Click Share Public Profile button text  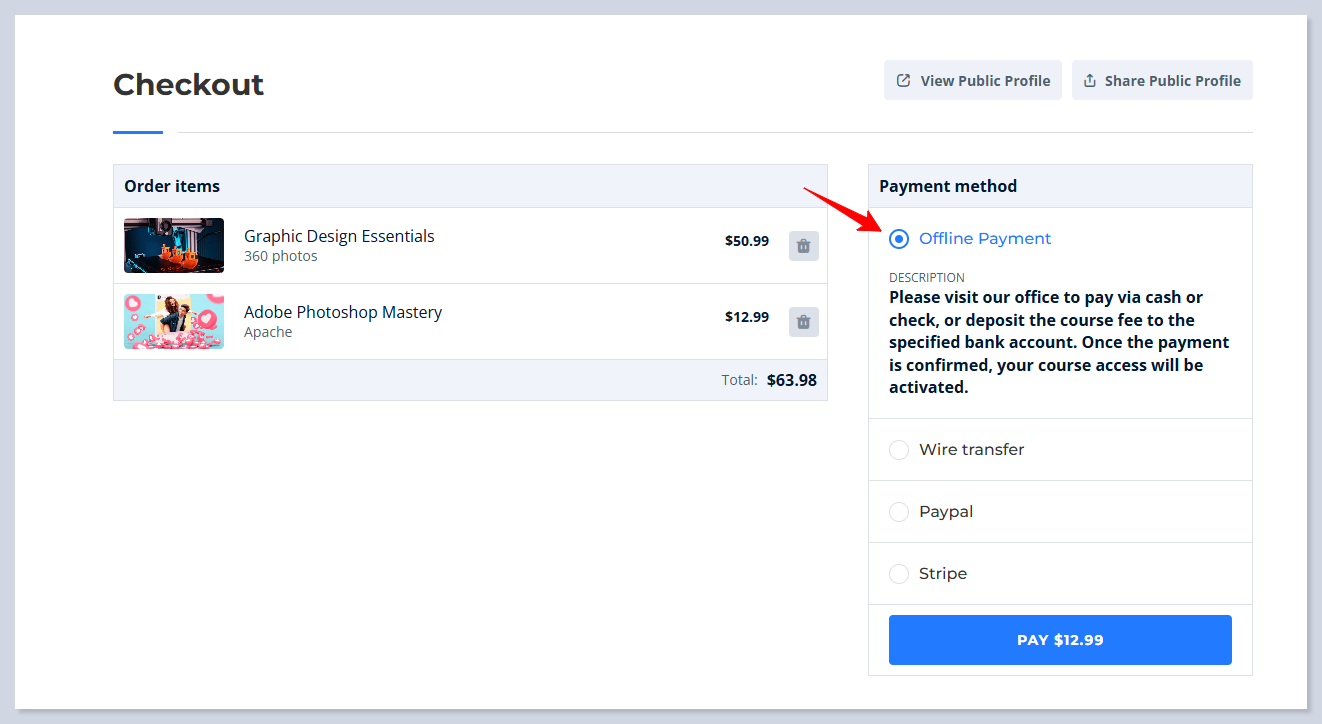point(1172,81)
